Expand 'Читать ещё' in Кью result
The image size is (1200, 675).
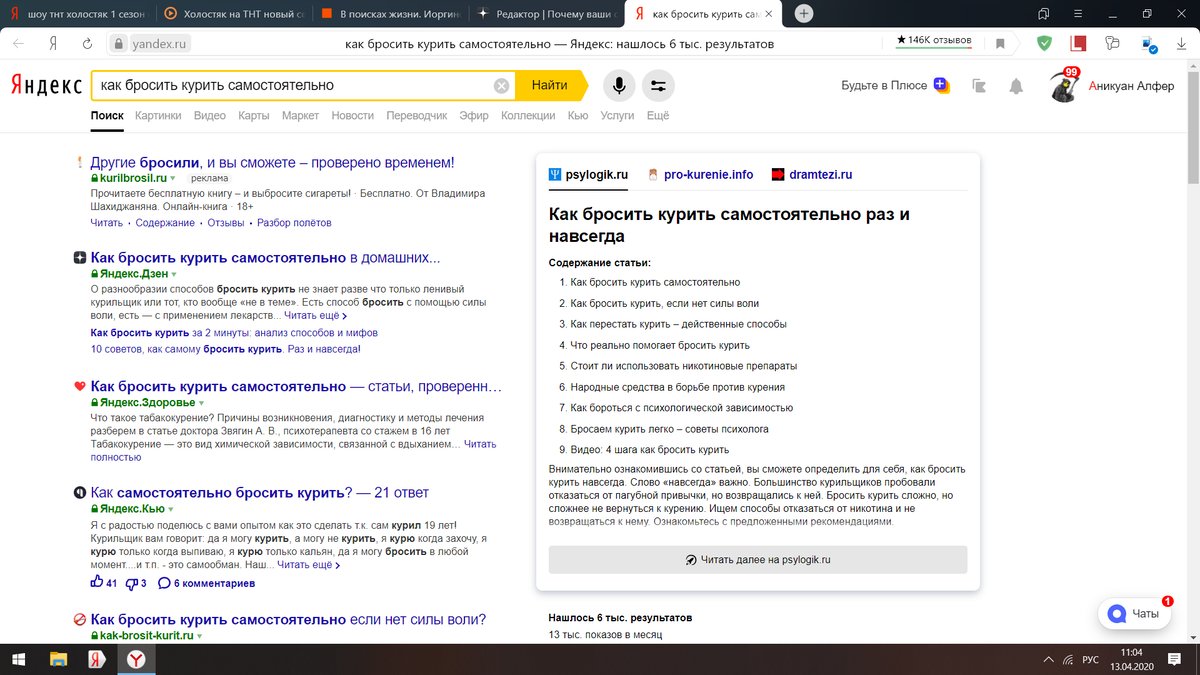(308, 565)
